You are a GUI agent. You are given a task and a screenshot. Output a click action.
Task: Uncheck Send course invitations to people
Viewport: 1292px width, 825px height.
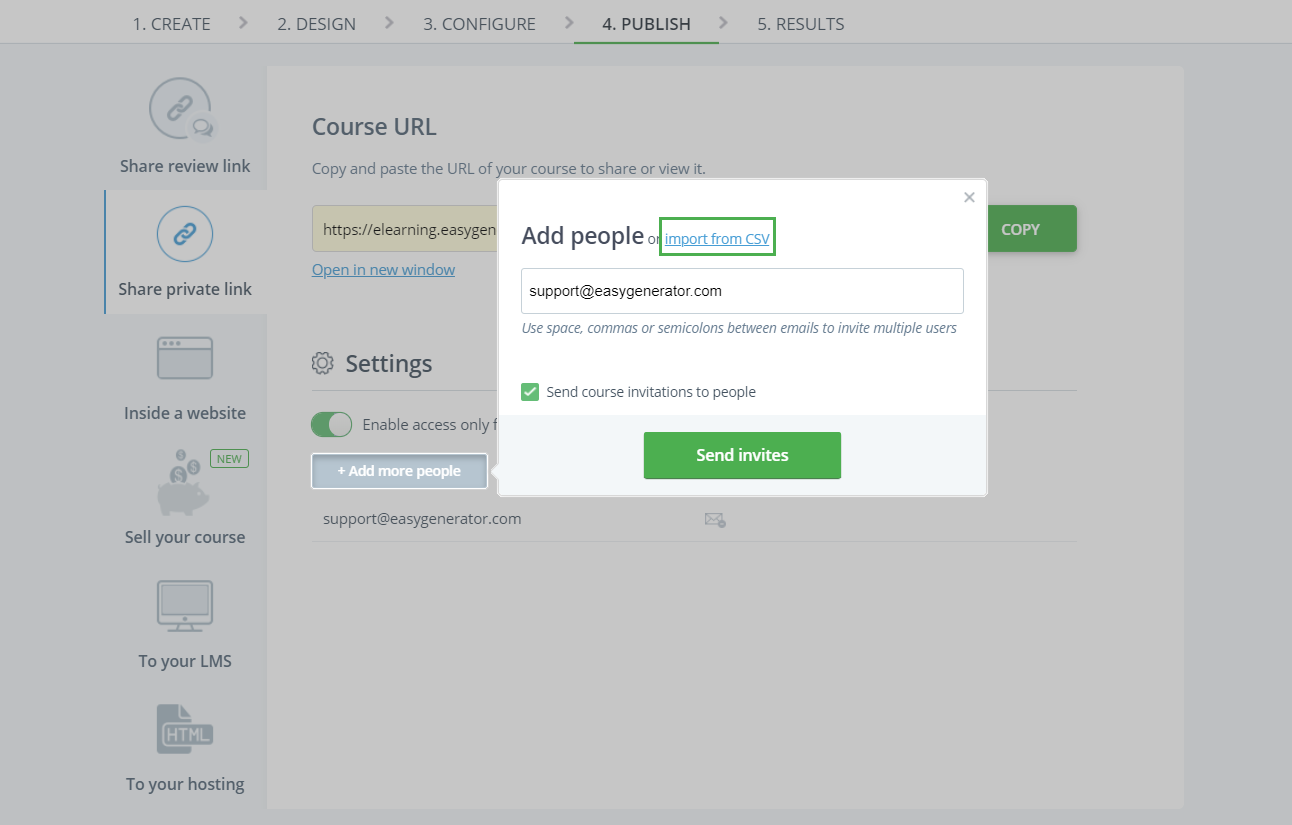click(x=531, y=392)
